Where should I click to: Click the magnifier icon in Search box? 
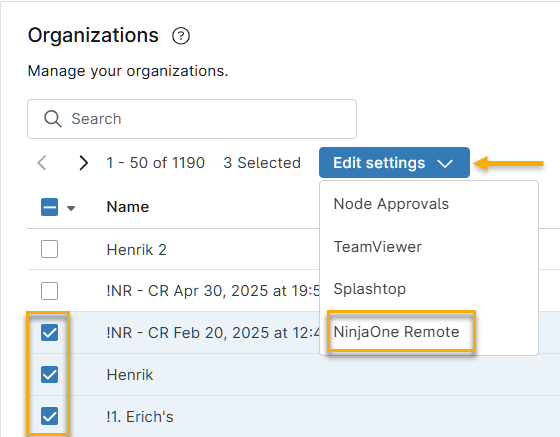tap(53, 119)
